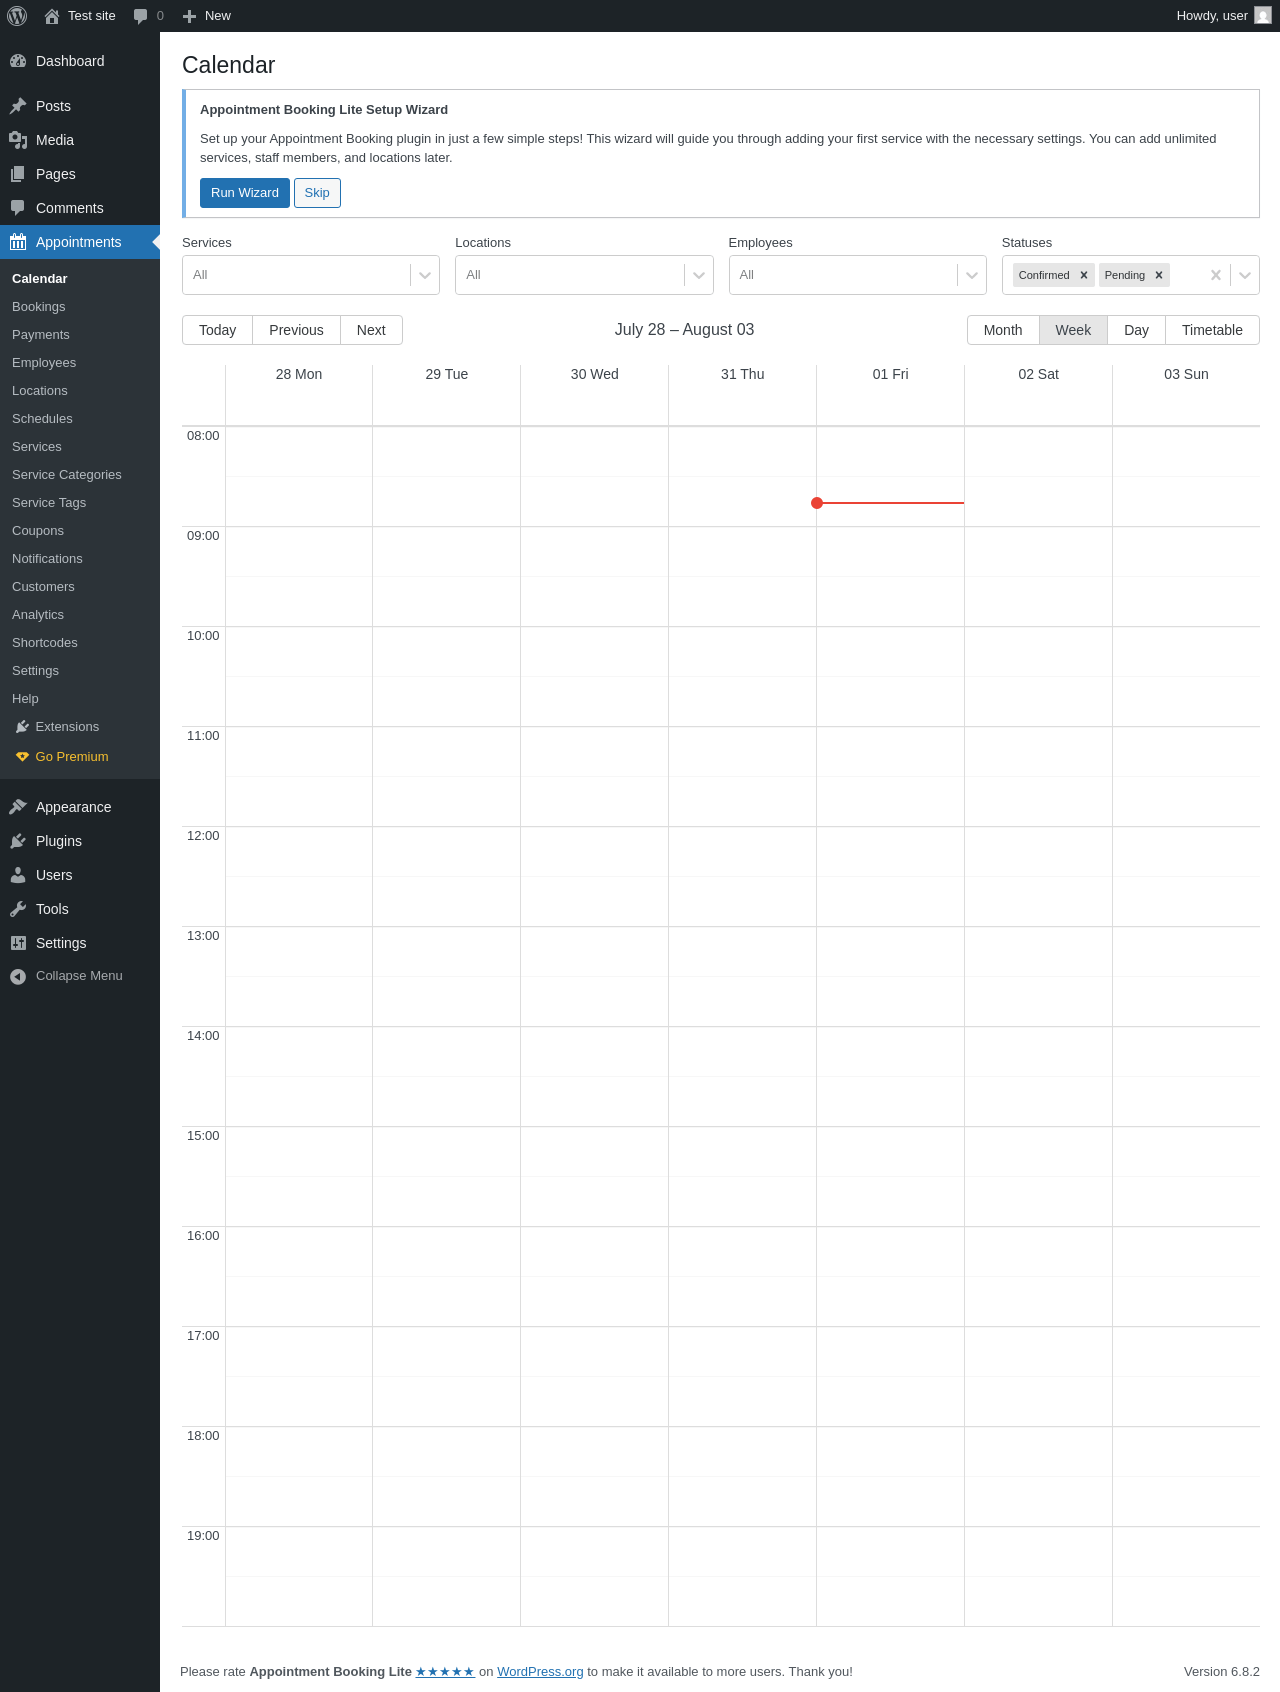Go to Previous week

point(296,330)
